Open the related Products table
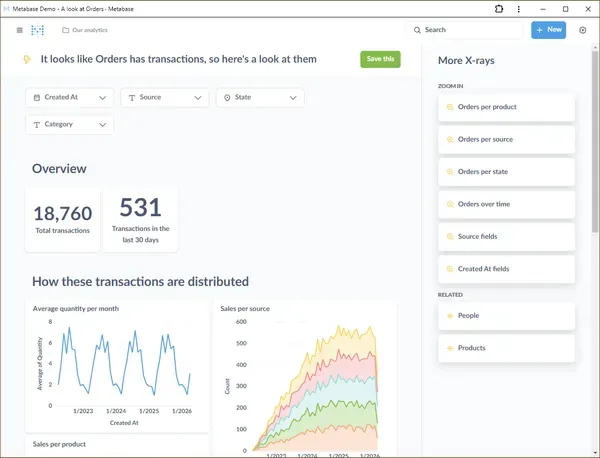The height and width of the screenshot is (458, 600). 506,348
